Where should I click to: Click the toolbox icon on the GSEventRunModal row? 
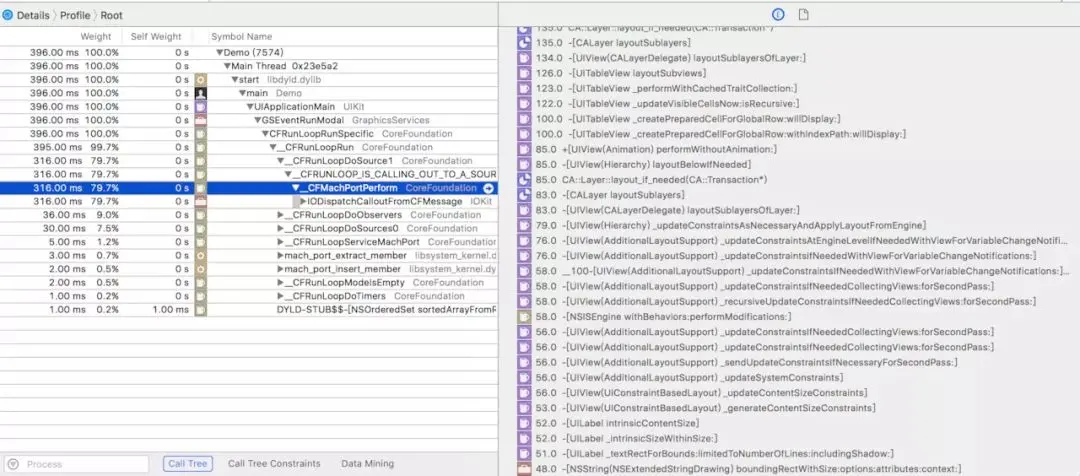pyautogui.click(x=200, y=120)
